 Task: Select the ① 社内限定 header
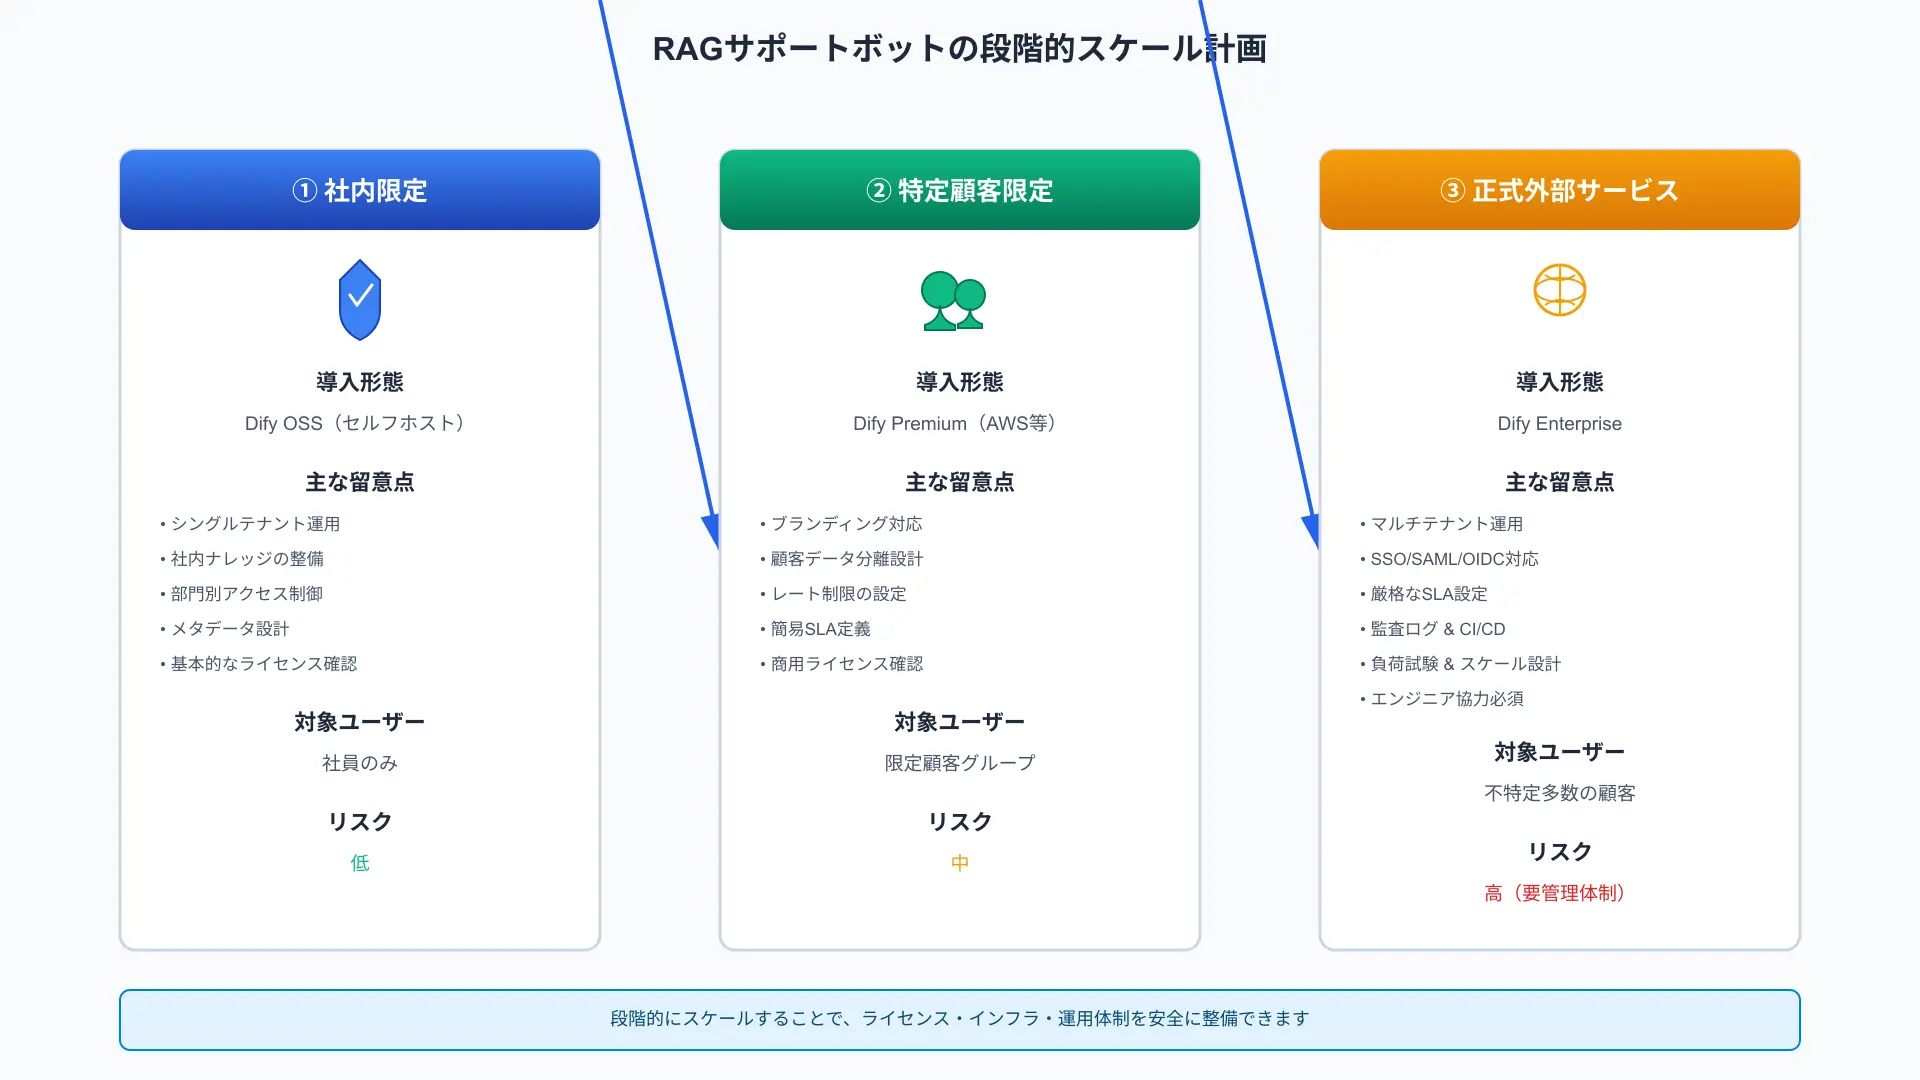click(x=360, y=190)
